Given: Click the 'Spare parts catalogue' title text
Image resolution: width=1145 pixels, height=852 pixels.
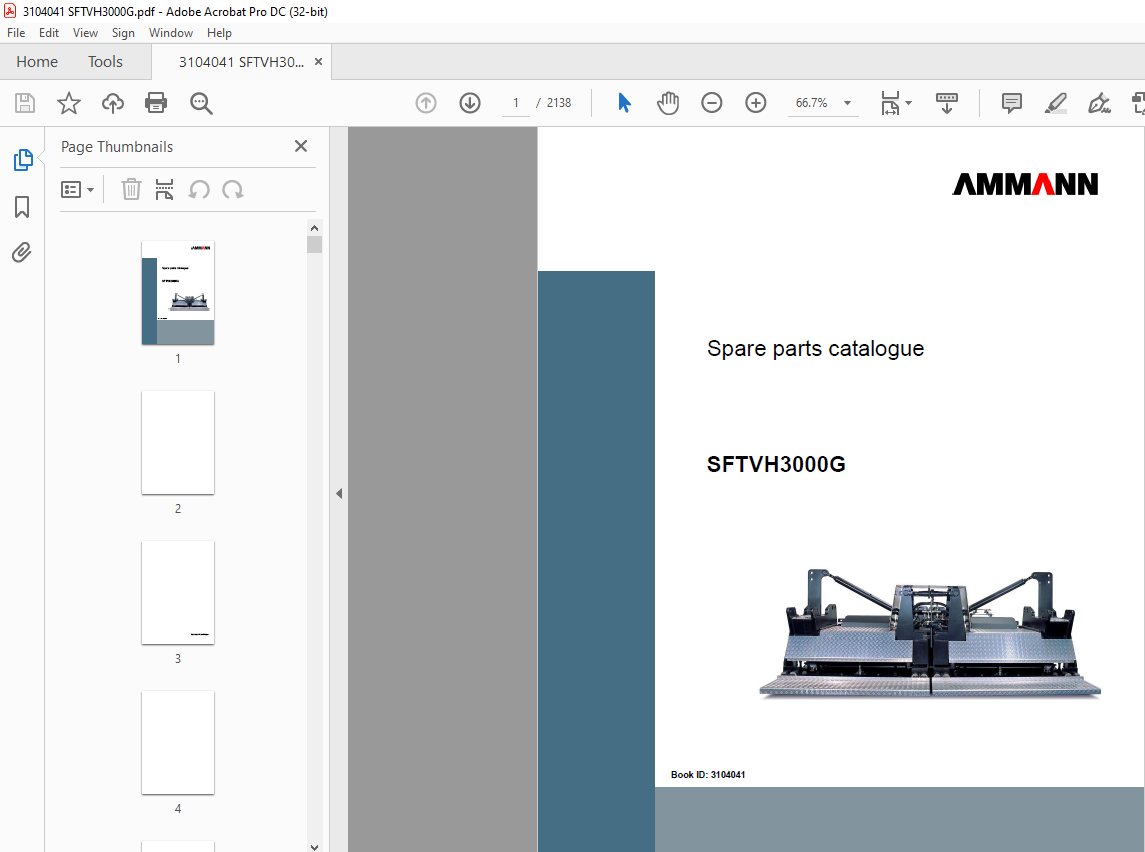Looking at the screenshot, I should point(815,348).
